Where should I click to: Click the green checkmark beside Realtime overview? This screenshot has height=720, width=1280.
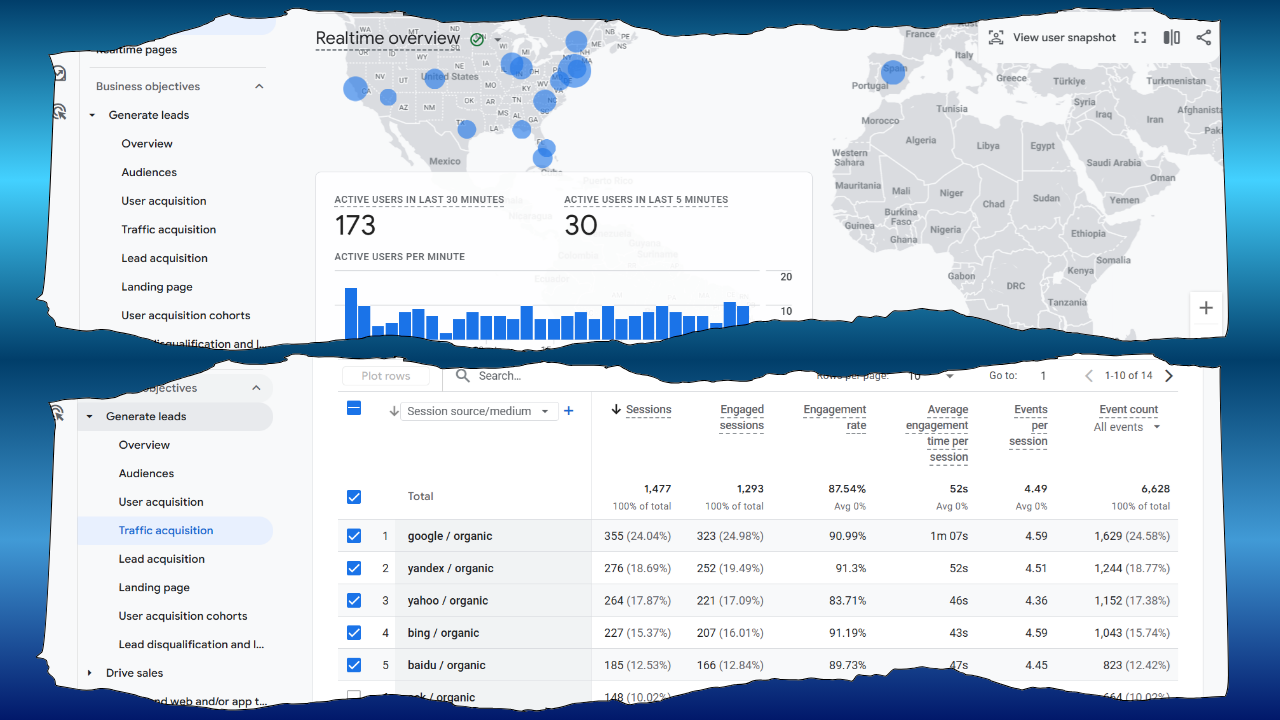[477, 39]
